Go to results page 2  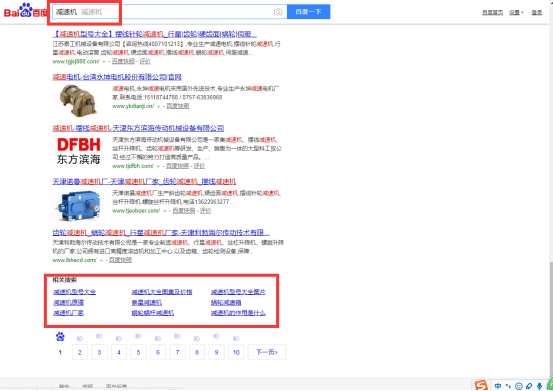coord(80,352)
